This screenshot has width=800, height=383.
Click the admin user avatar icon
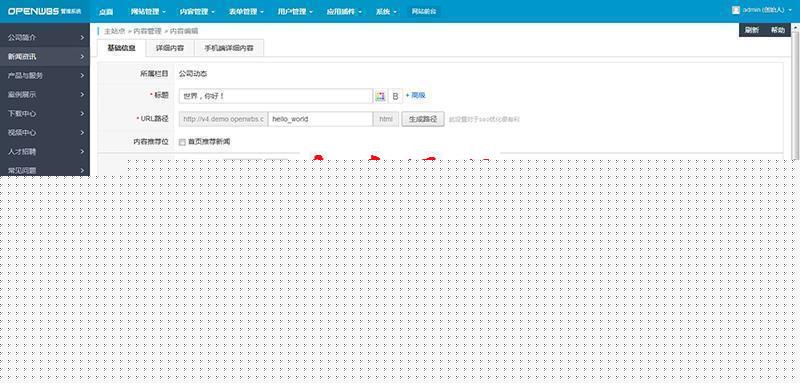point(736,10)
